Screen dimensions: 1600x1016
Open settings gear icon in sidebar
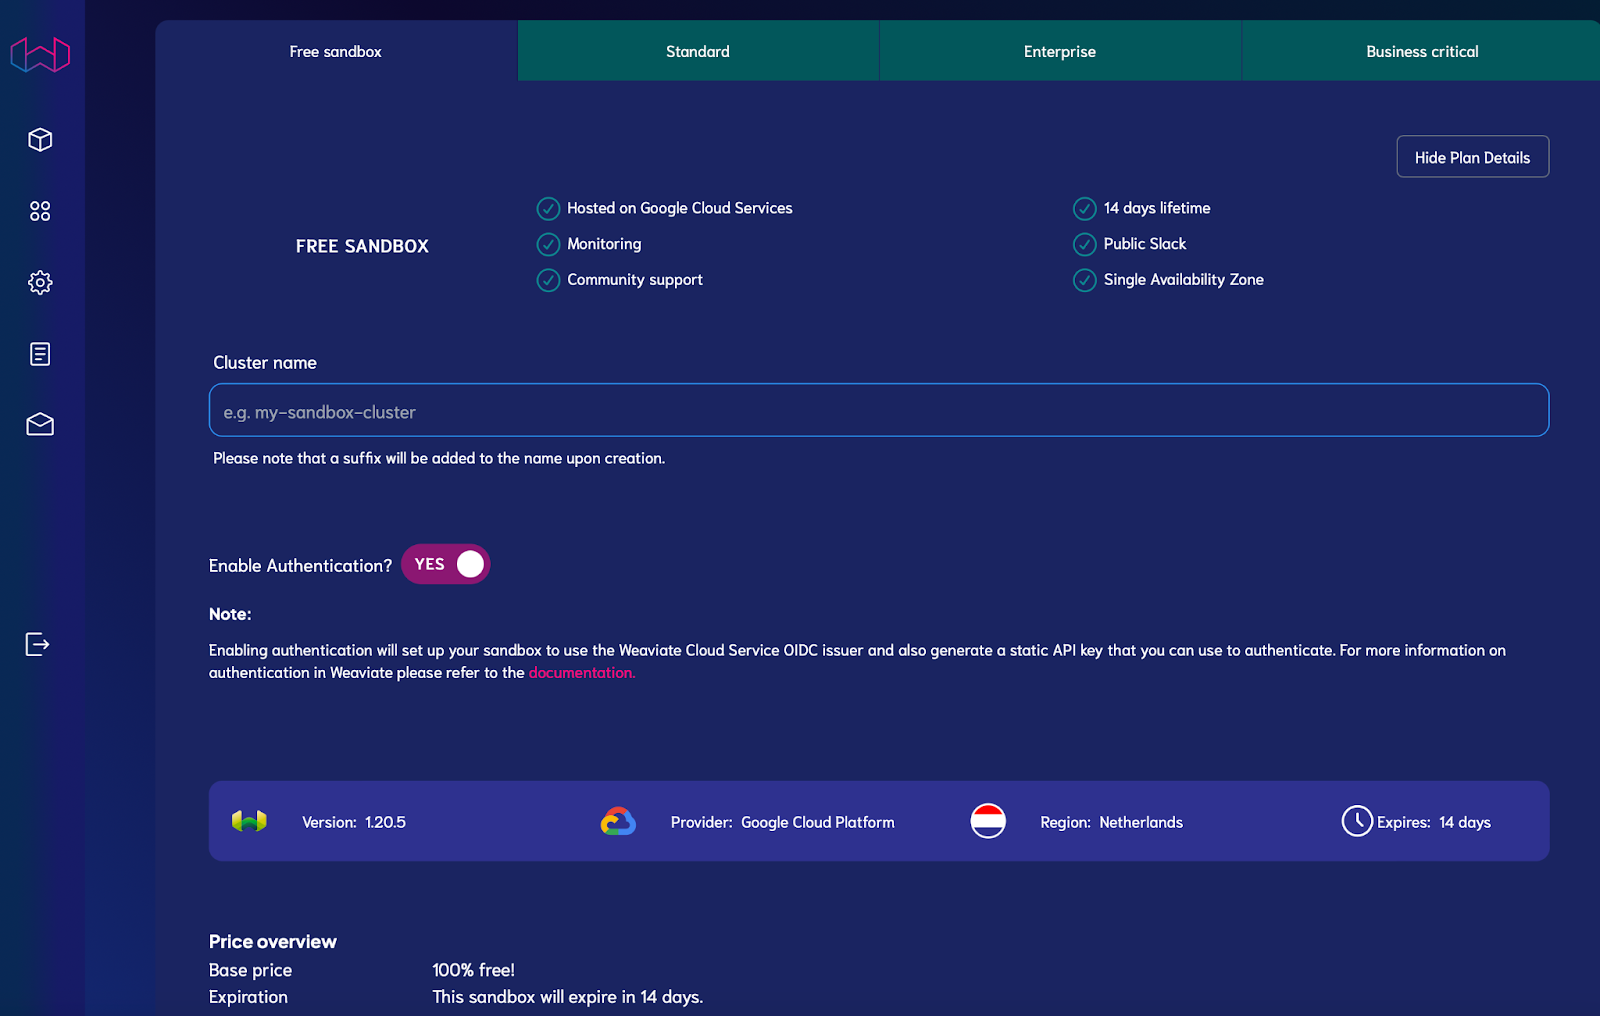pyautogui.click(x=40, y=283)
